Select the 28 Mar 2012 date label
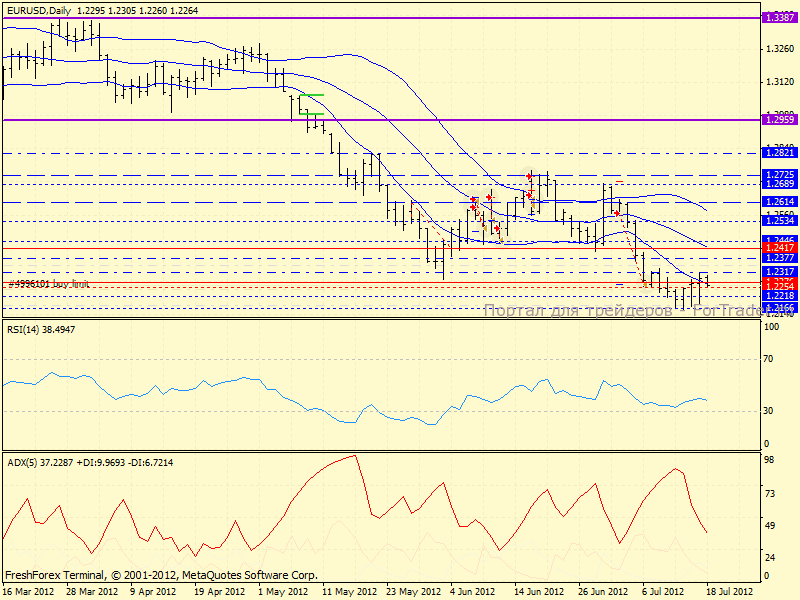 pyautogui.click(x=92, y=592)
